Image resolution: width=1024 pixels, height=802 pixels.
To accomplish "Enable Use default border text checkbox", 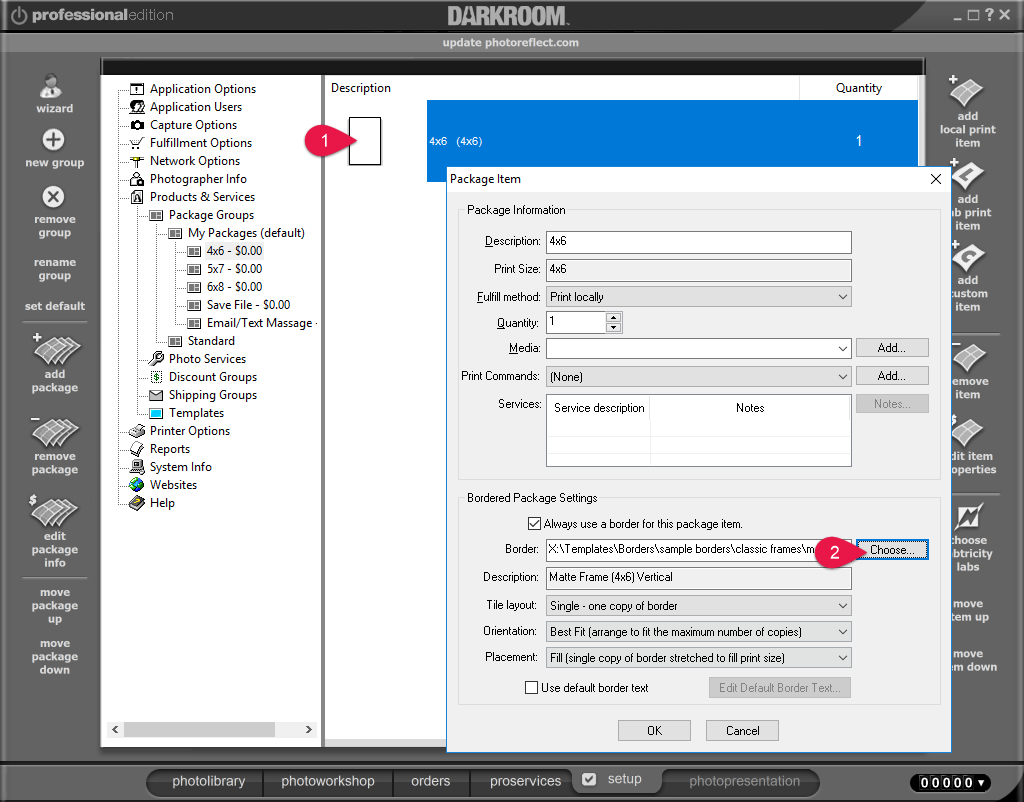I will click(532, 688).
